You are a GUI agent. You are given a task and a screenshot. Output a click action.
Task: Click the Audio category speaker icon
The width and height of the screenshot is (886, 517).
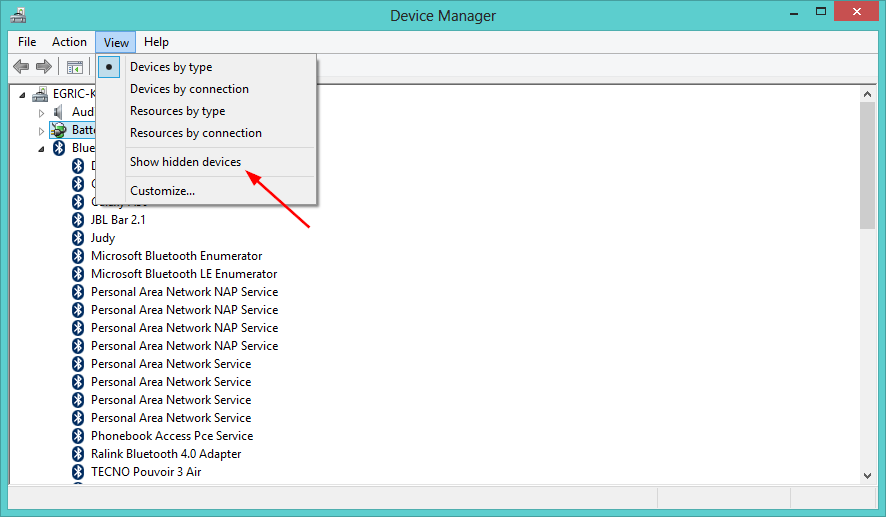pyautogui.click(x=58, y=112)
